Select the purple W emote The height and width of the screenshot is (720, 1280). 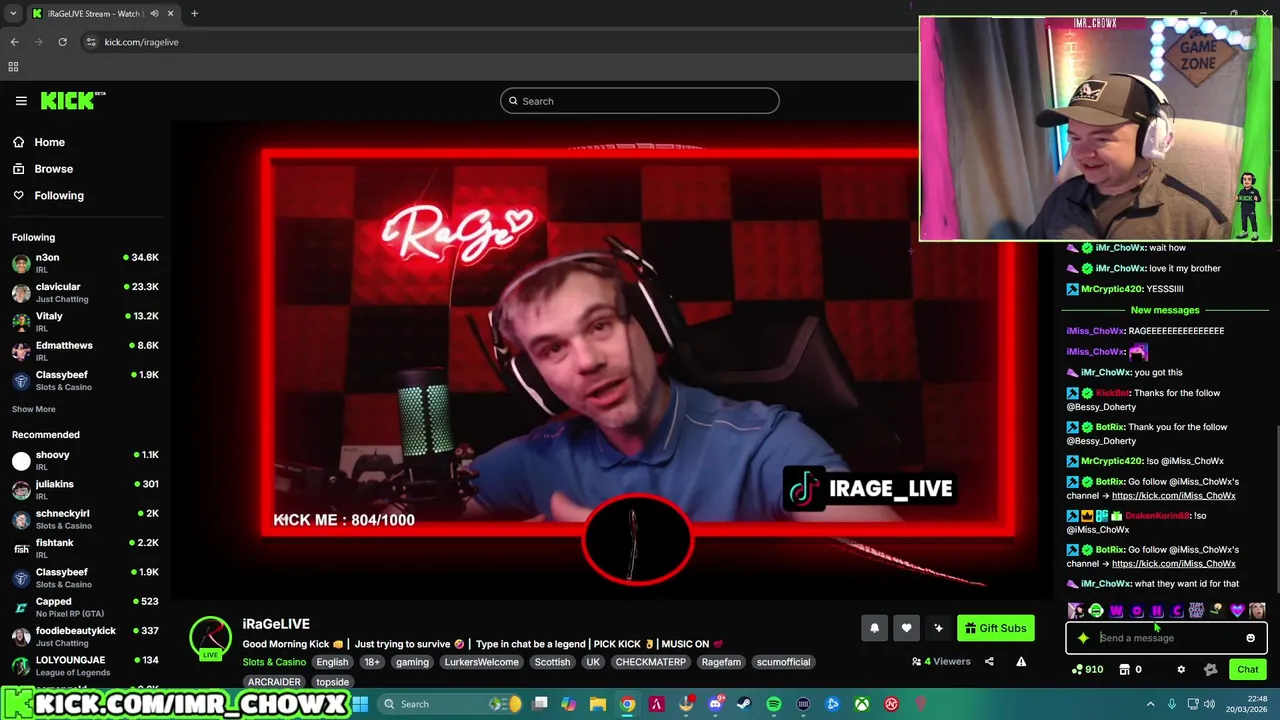pos(1116,610)
